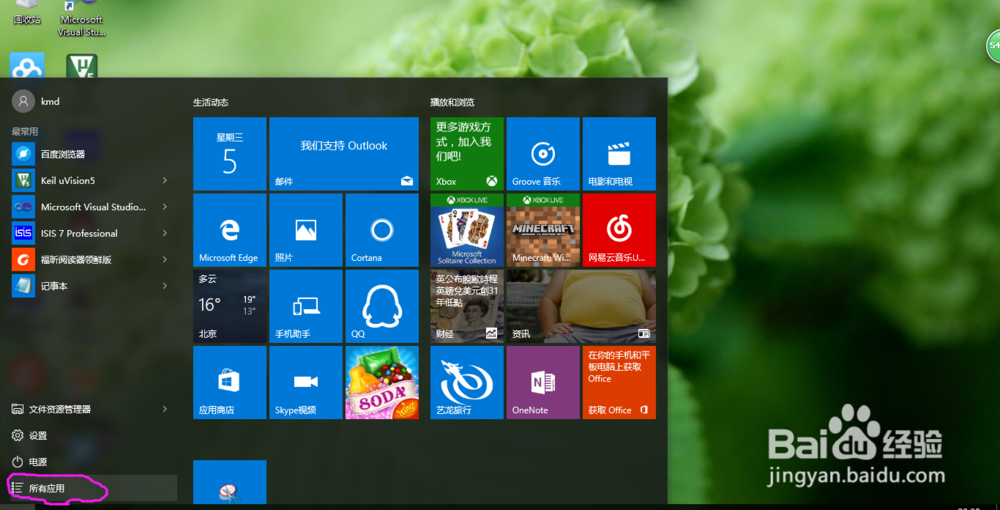The width and height of the screenshot is (1000, 510).
Task: Open the 获取 Office tile
Action: point(619,382)
